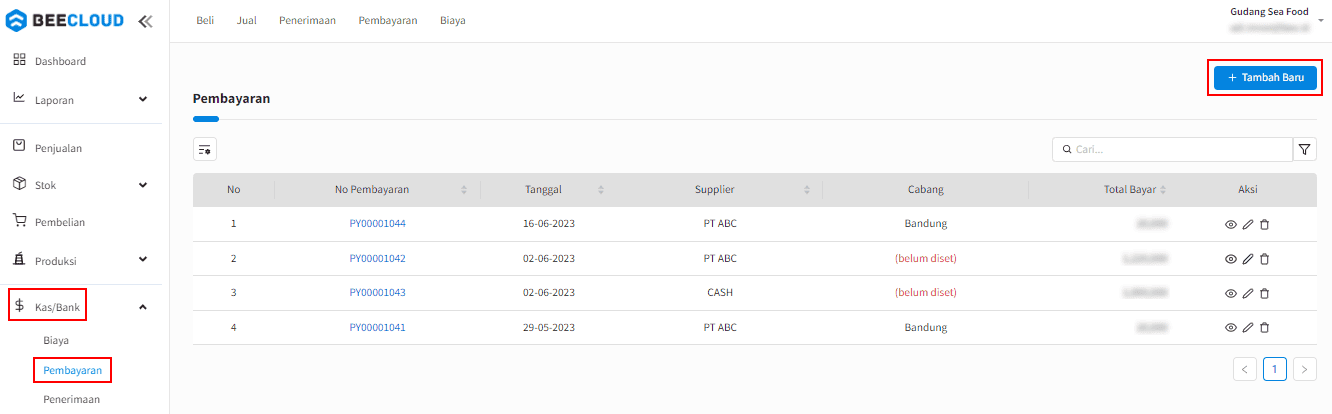Click the Kas/Bank dollar icon

(19, 306)
